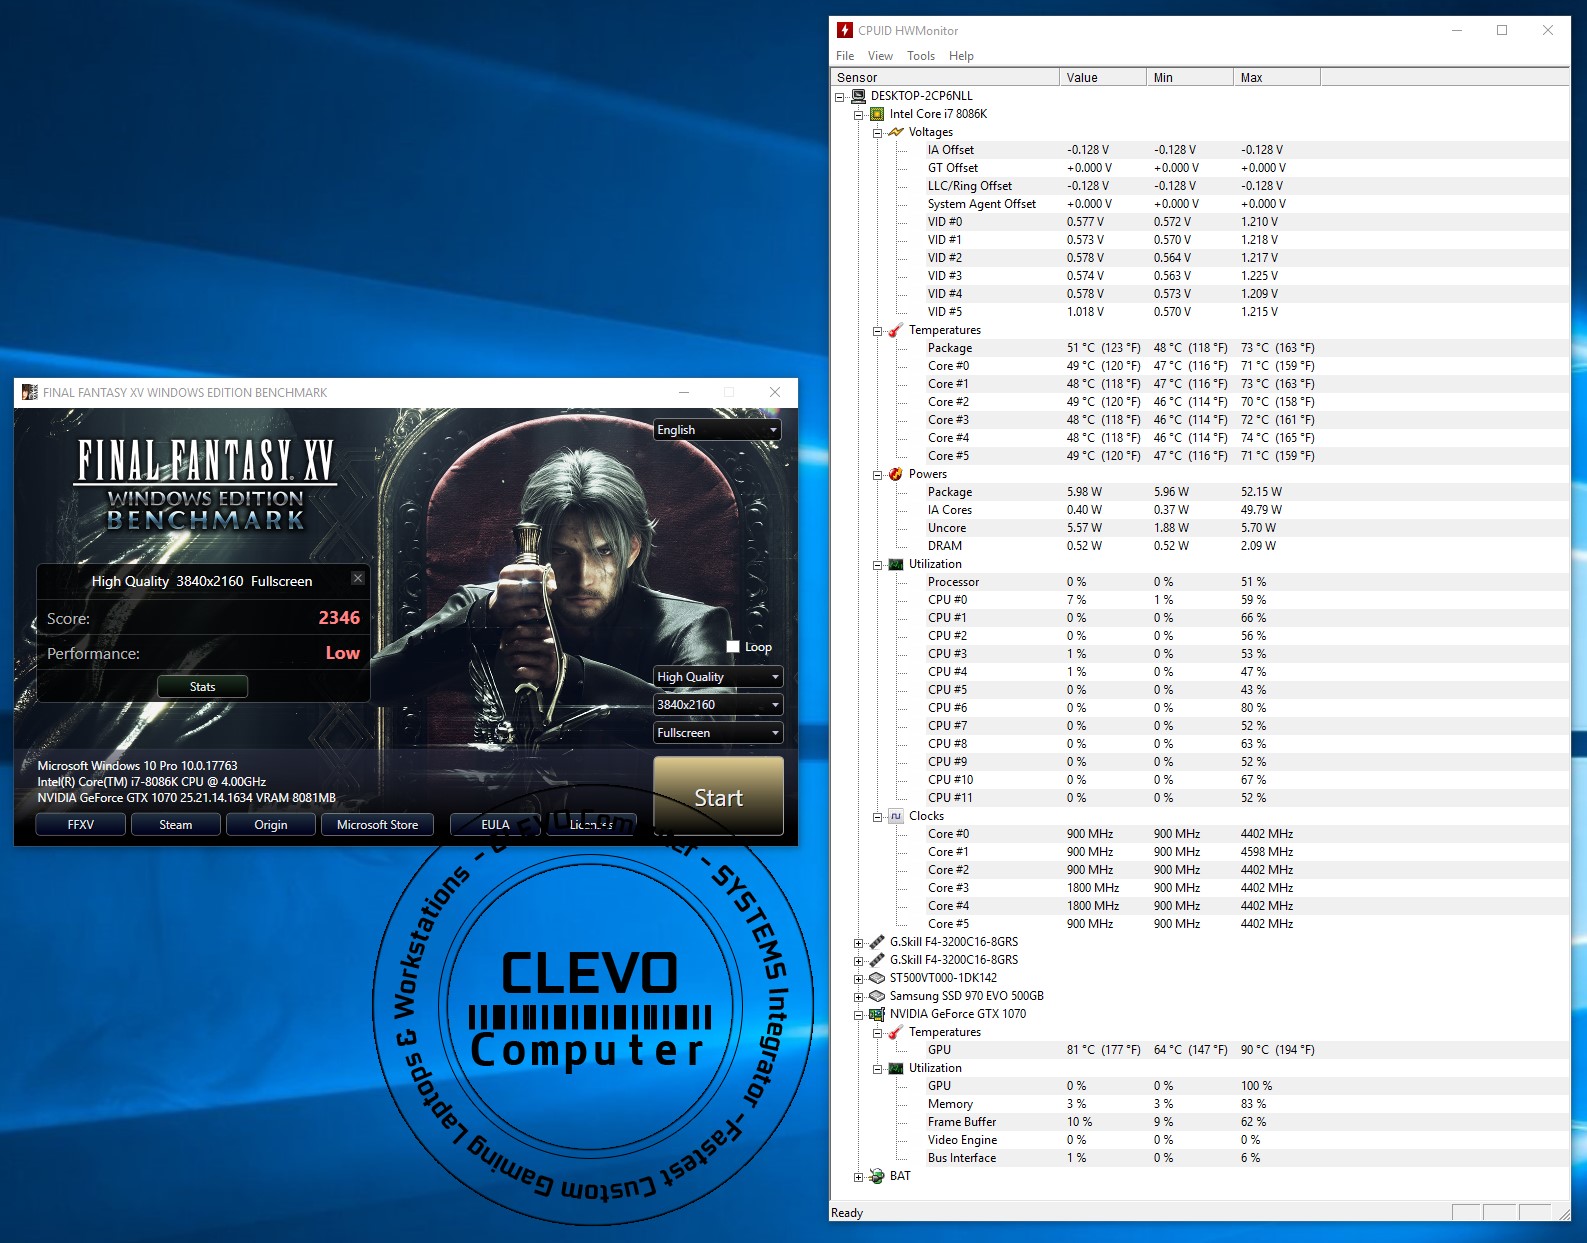1587x1243 pixels.
Task: Click the Microsoft Store button
Action: [378, 825]
